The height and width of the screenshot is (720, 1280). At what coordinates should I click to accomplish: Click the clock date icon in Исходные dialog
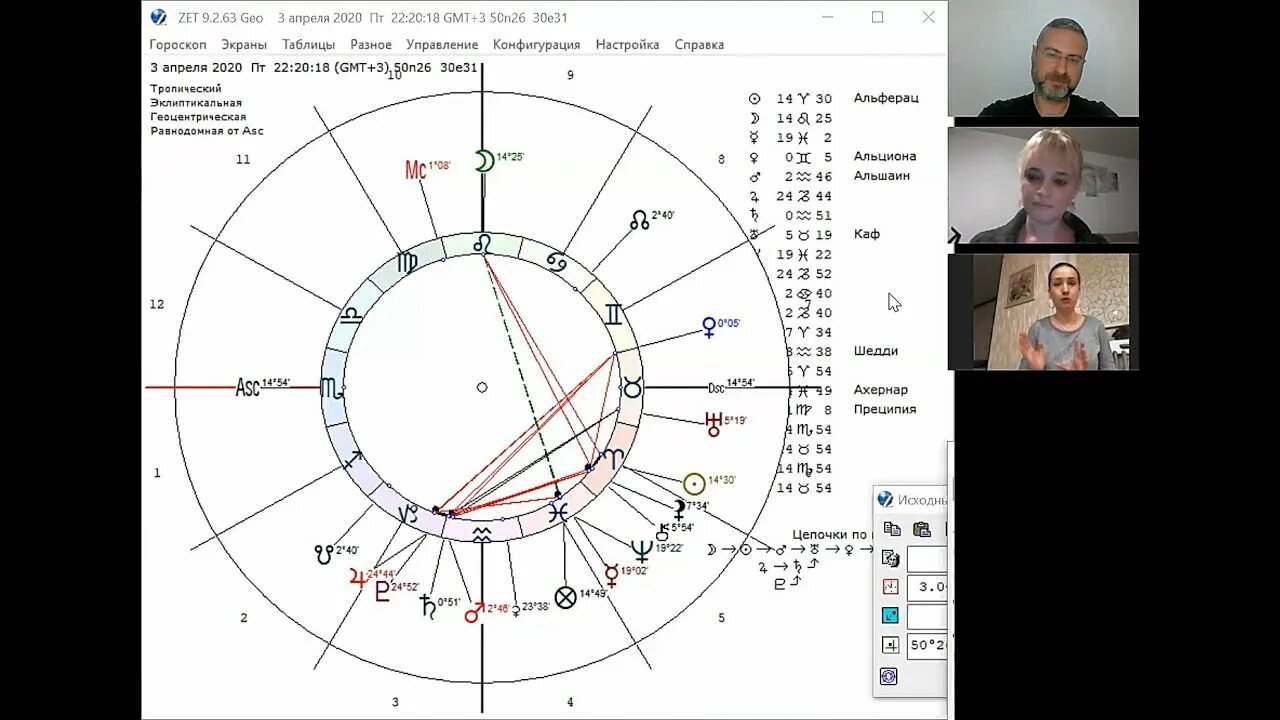(889, 587)
